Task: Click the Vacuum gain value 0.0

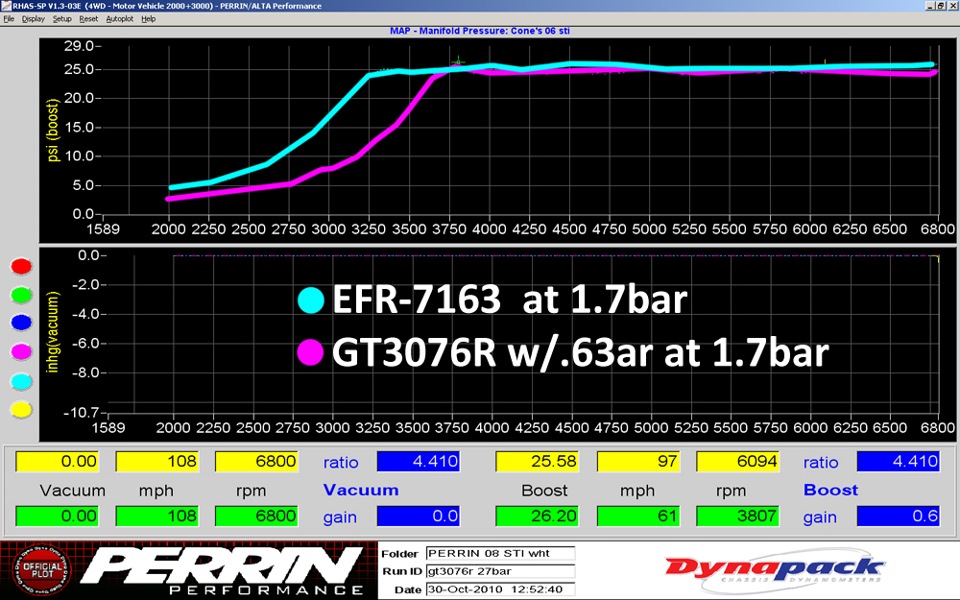Action: (418, 516)
